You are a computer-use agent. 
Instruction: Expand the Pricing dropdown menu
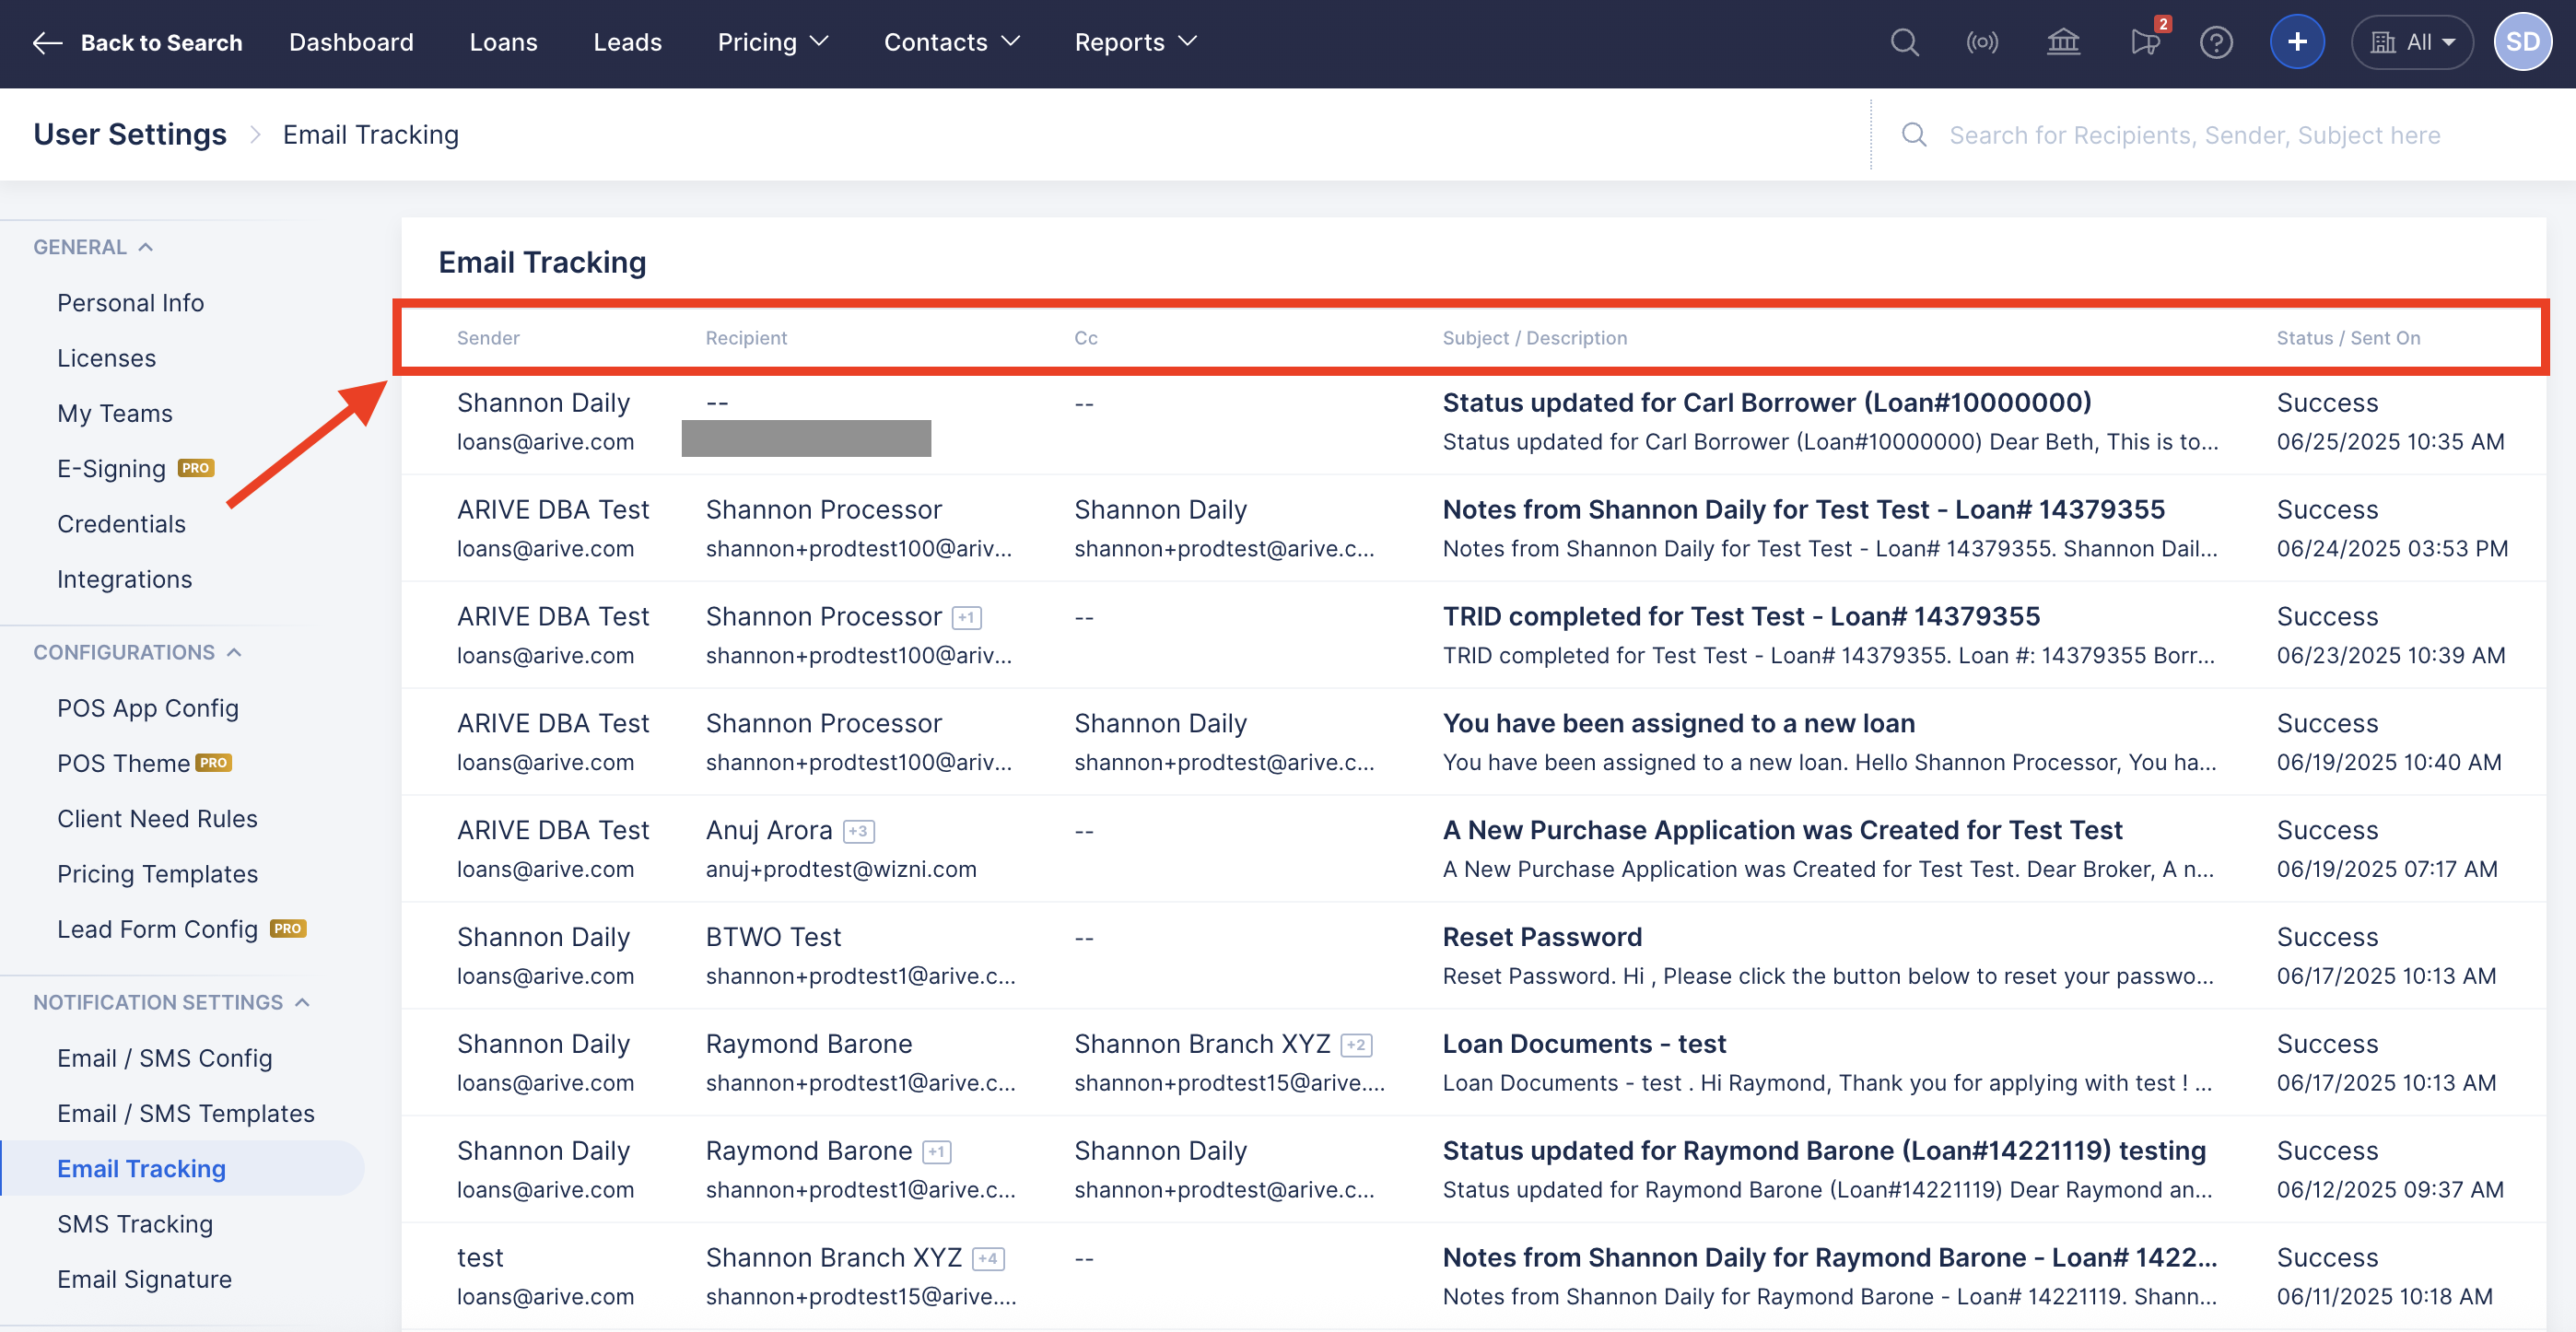[772, 42]
